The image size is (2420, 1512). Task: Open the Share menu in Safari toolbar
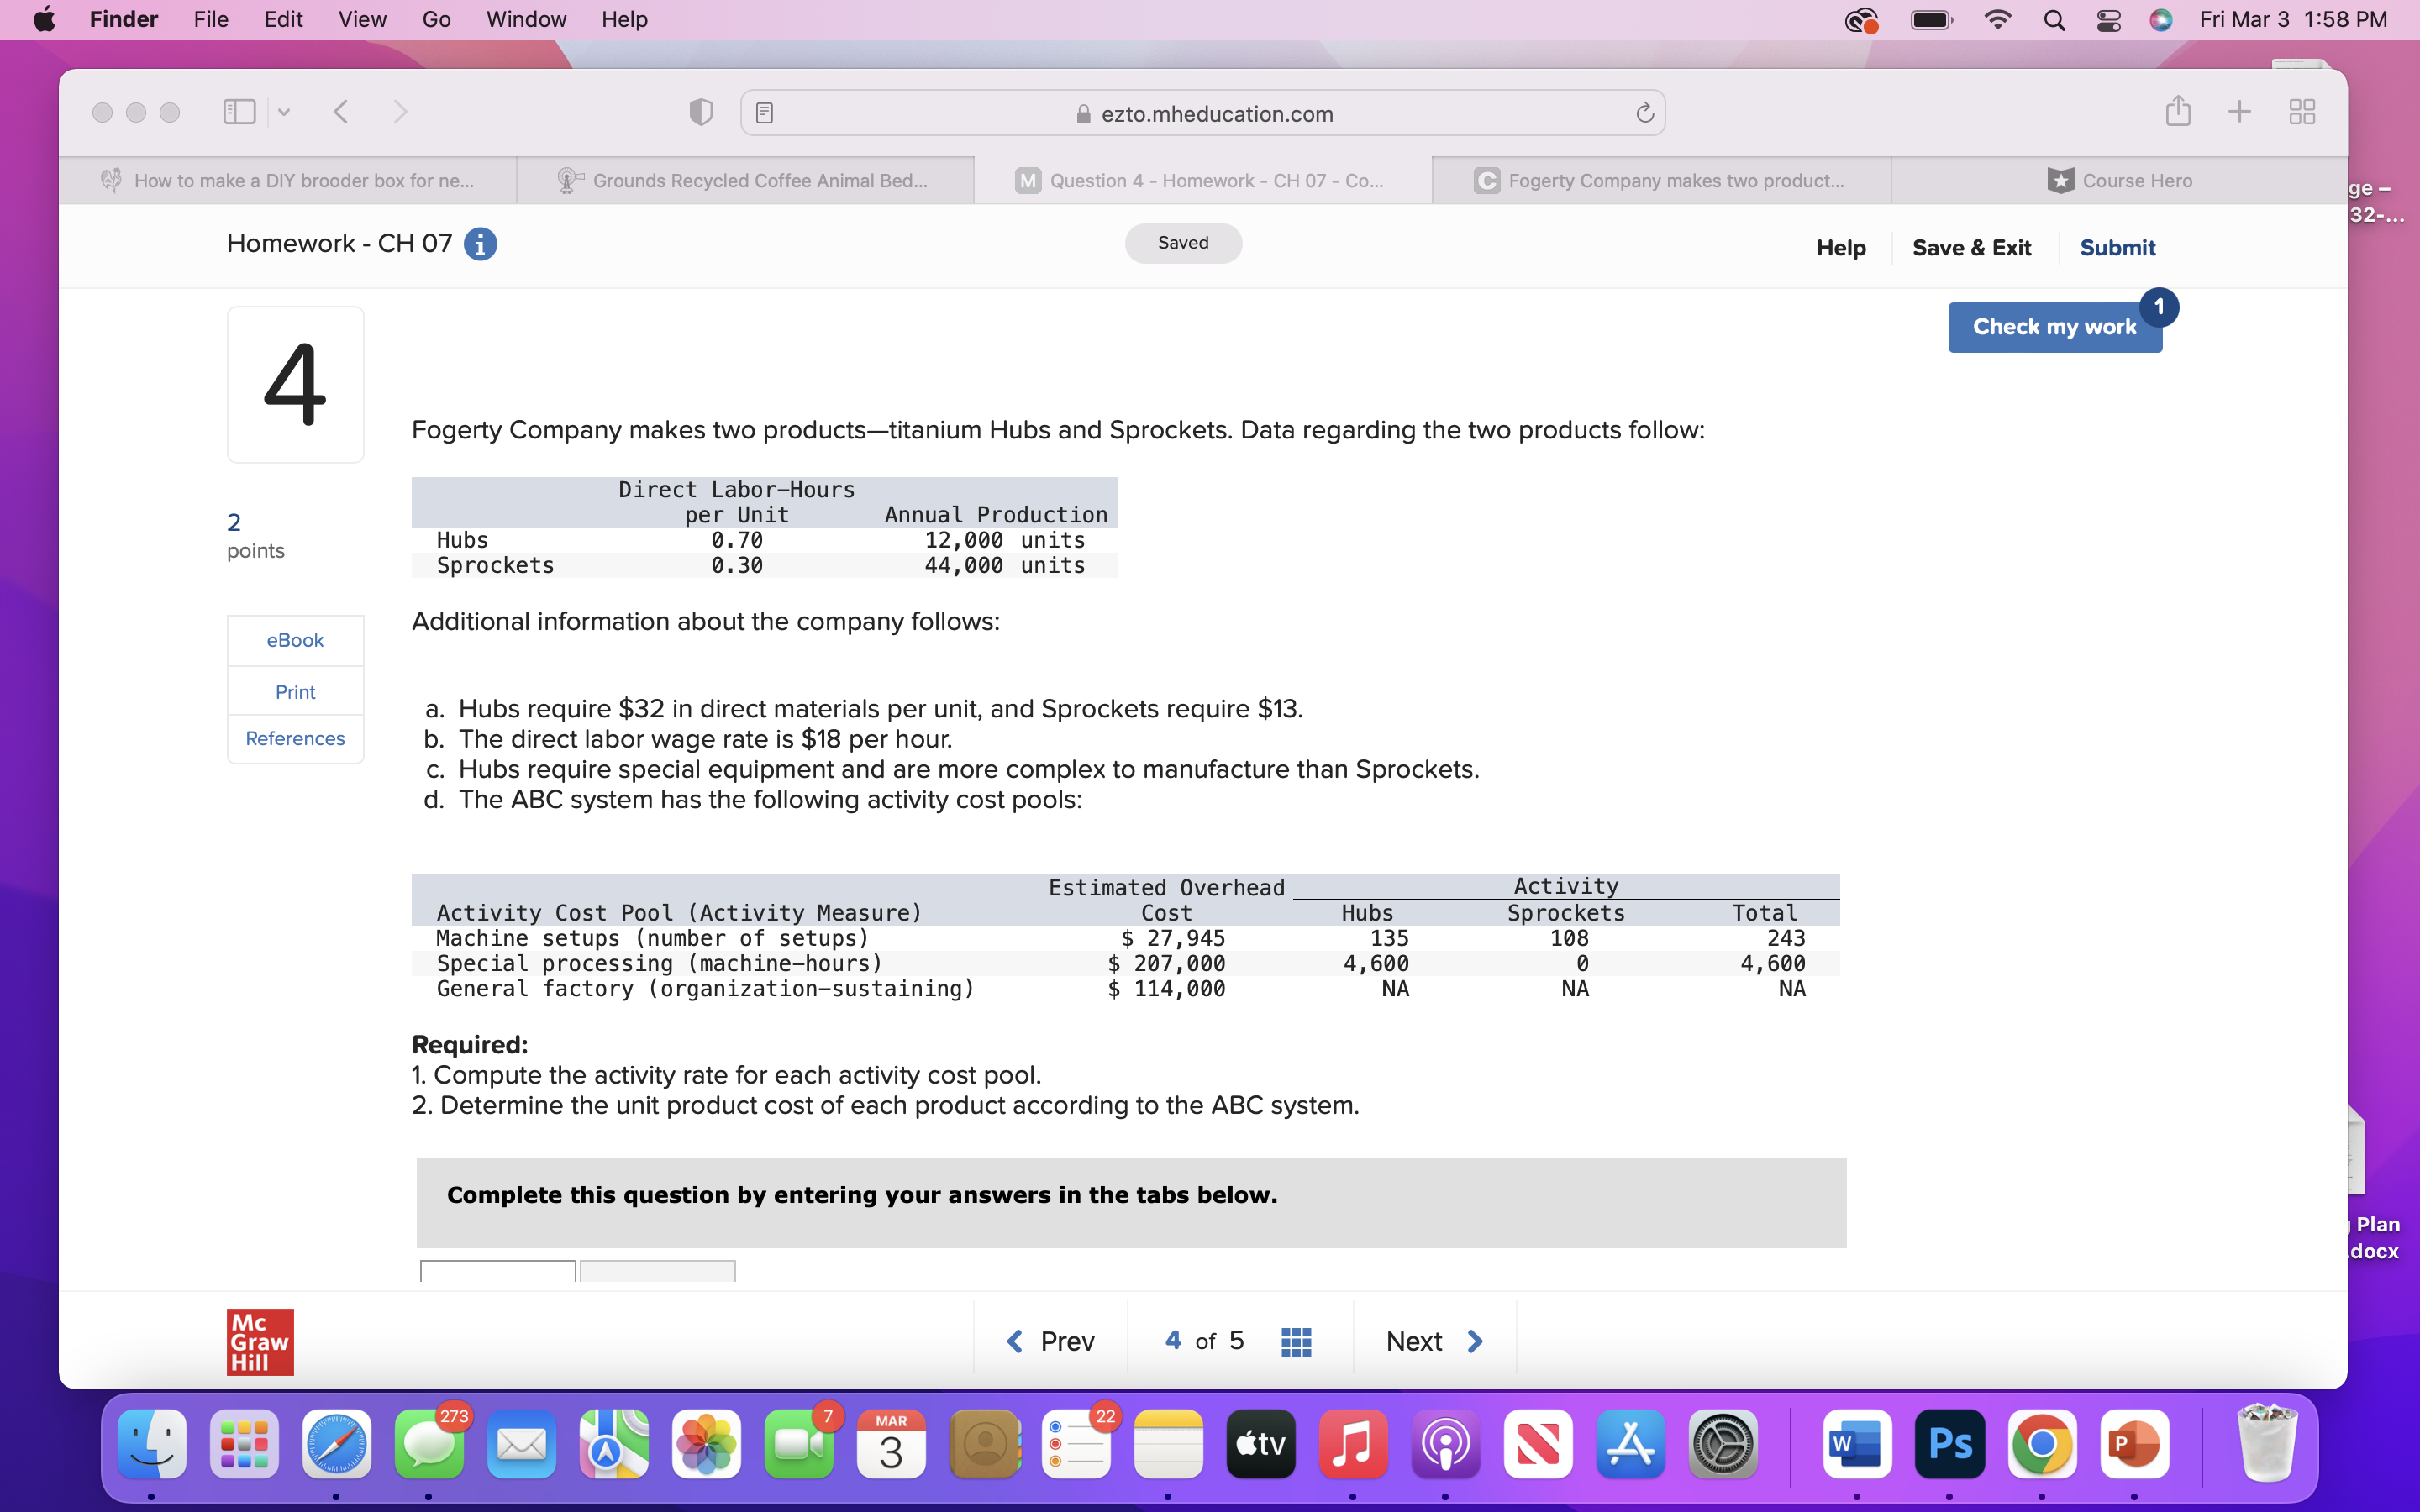pos(2178,112)
